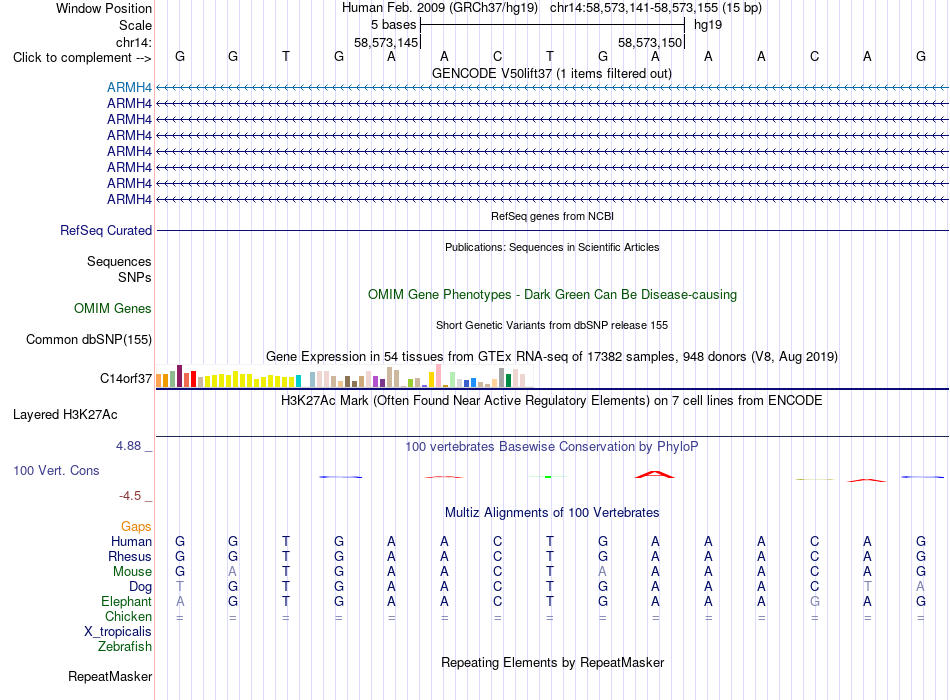This screenshot has height=700, width=950.
Task: Click the RepeatMasker track label
Action: coord(110,676)
